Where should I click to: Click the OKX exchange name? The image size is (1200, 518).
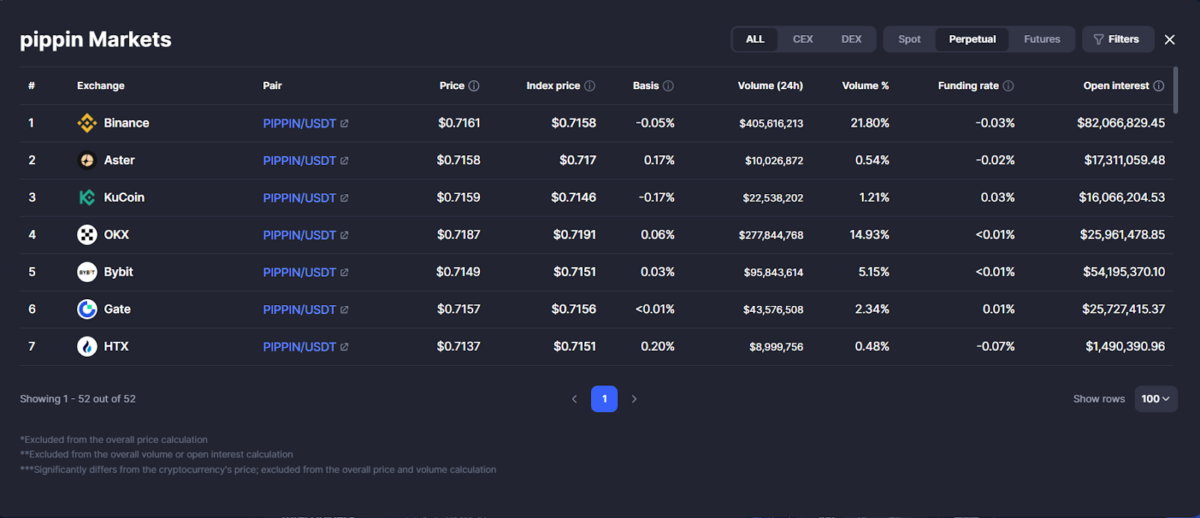pyautogui.click(x=116, y=235)
